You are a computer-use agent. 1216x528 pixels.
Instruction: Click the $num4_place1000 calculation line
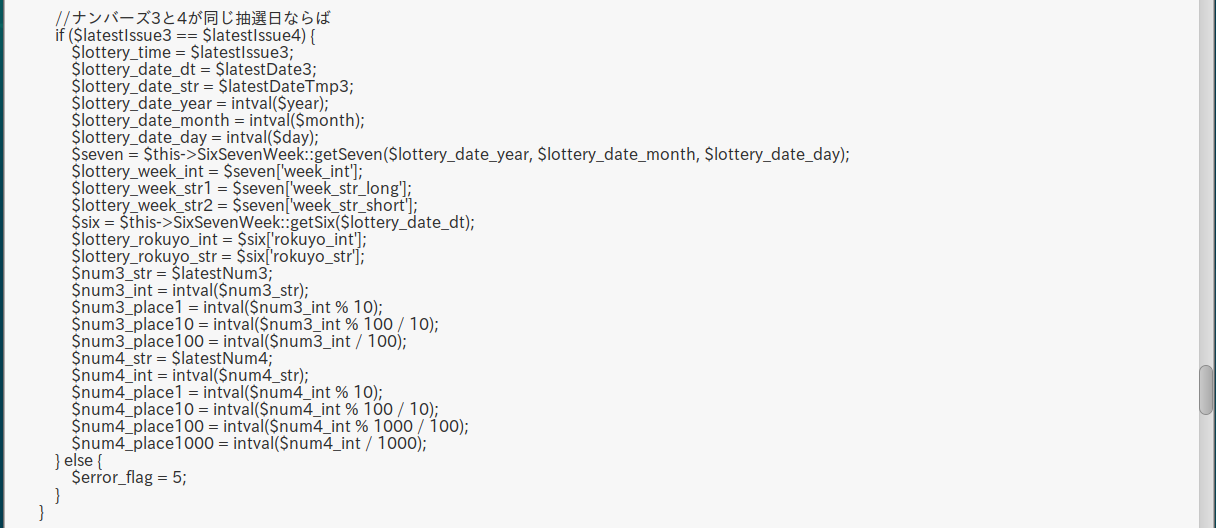point(249,443)
